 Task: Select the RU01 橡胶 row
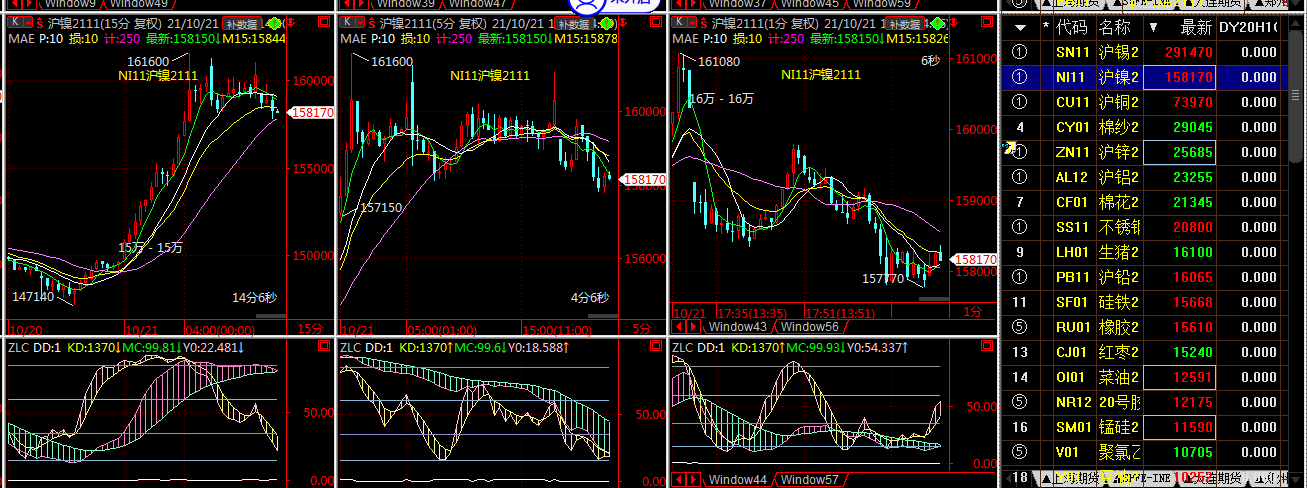[1144, 327]
